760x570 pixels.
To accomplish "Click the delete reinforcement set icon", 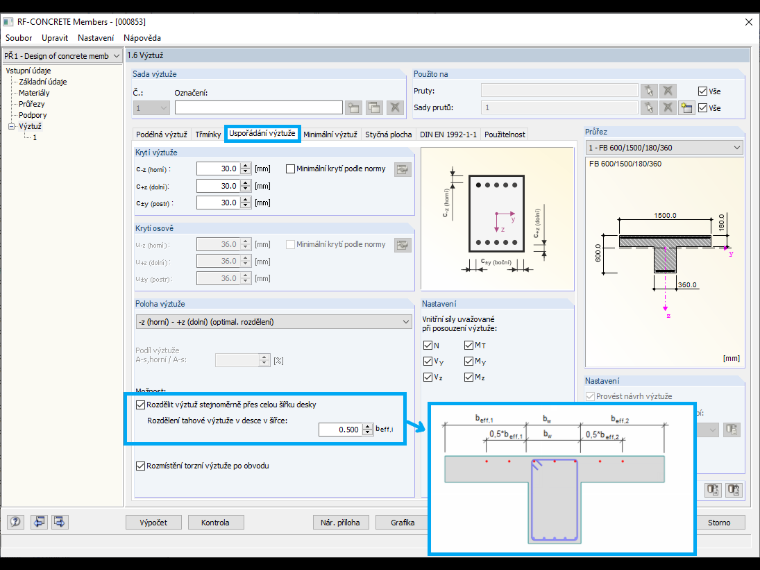I will pyautogui.click(x=395, y=108).
